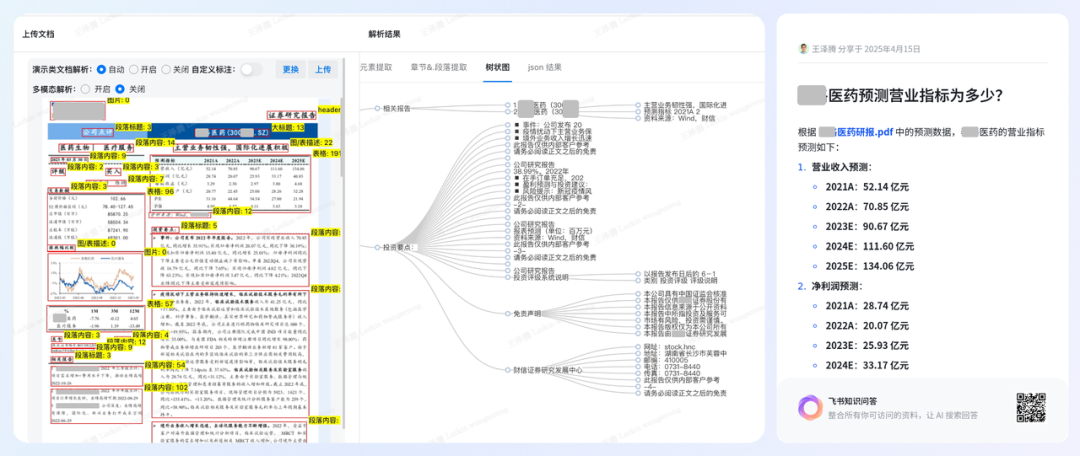1080x456 pixels.
Task: Click the 38.99%, 2022年 tree node
Action: click(541, 171)
